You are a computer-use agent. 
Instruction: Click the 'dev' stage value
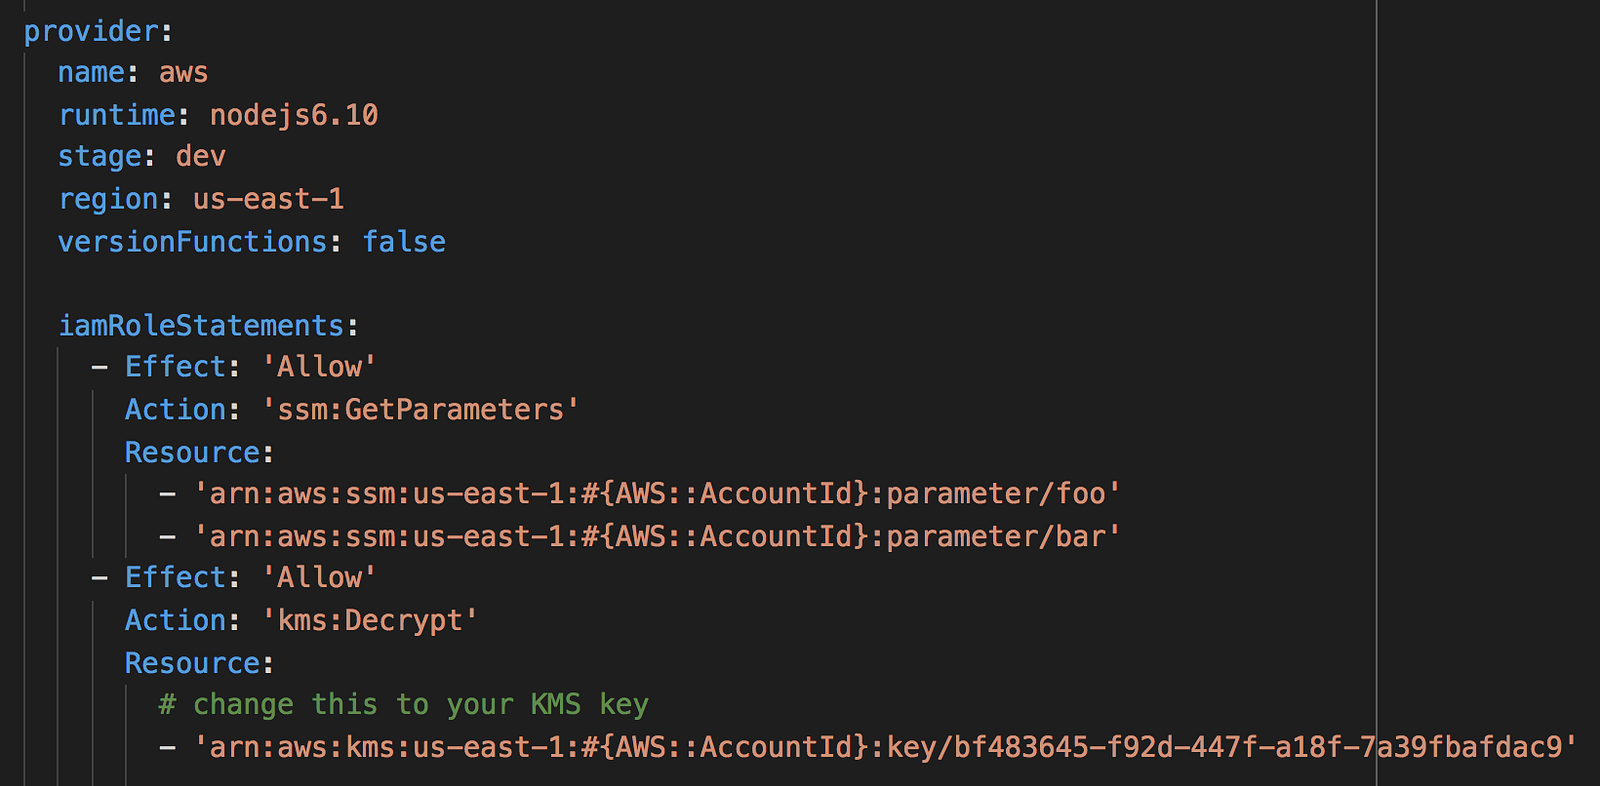200,157
